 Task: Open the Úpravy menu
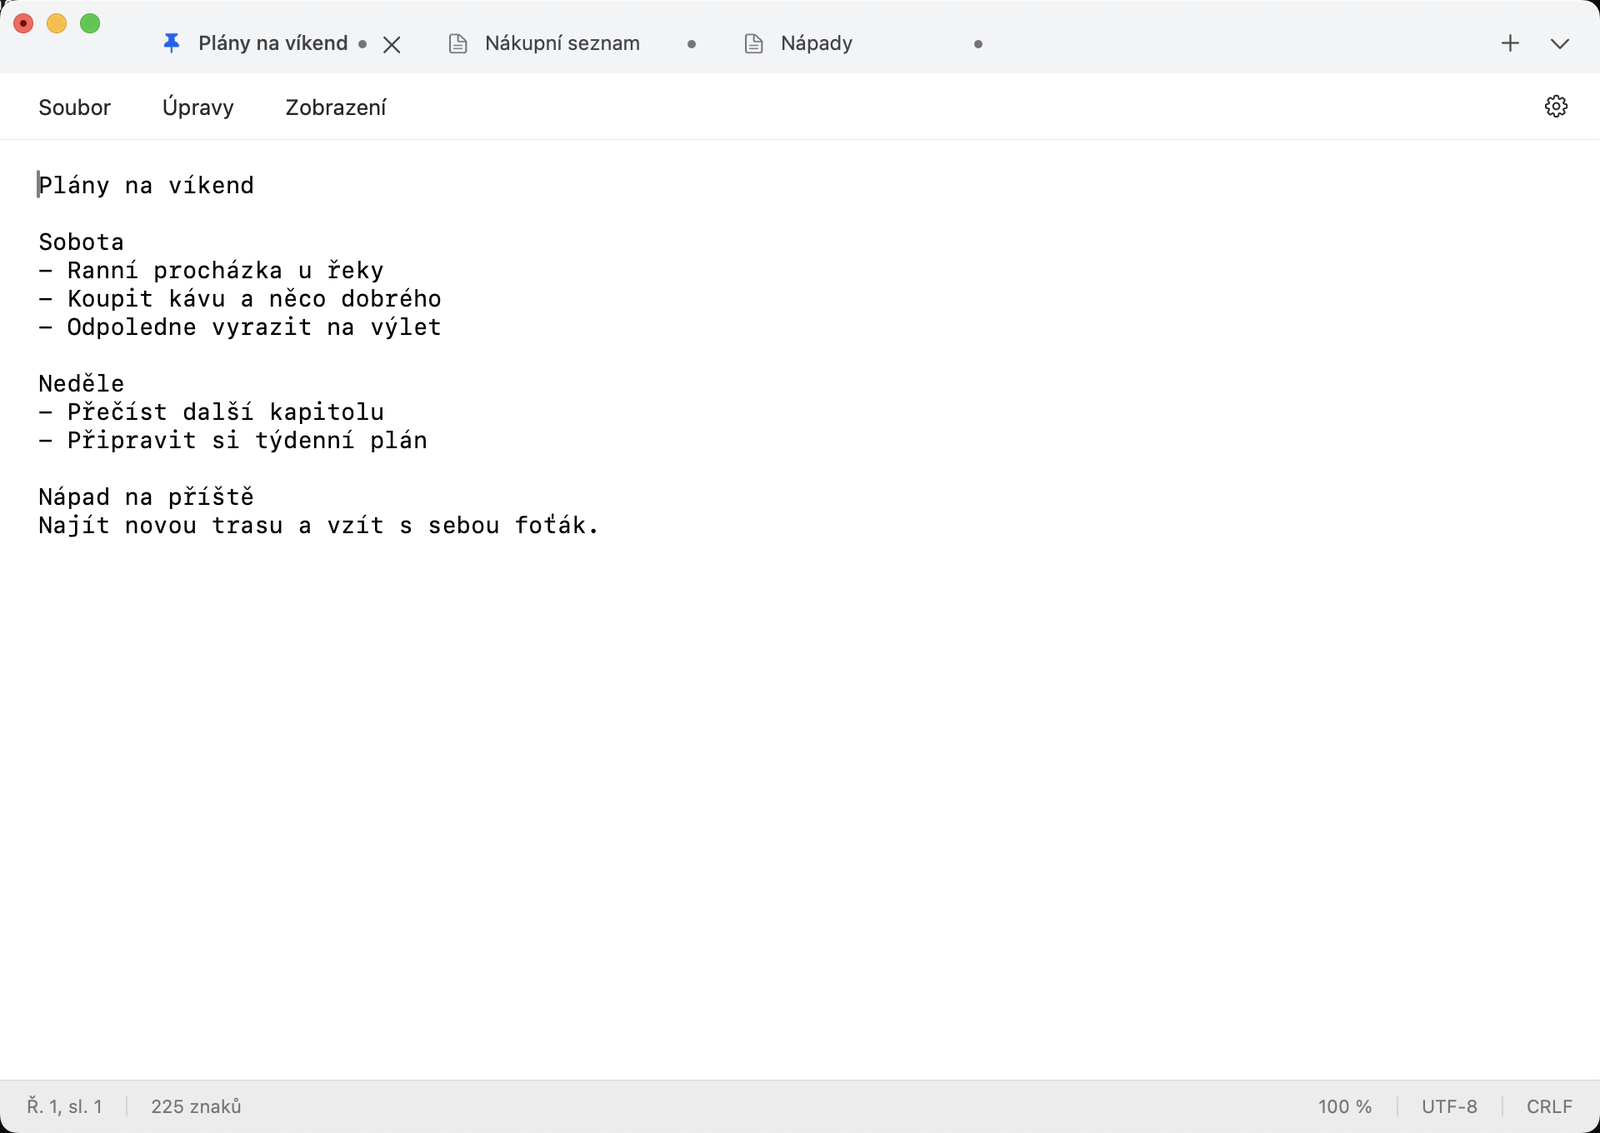(198, 107)
